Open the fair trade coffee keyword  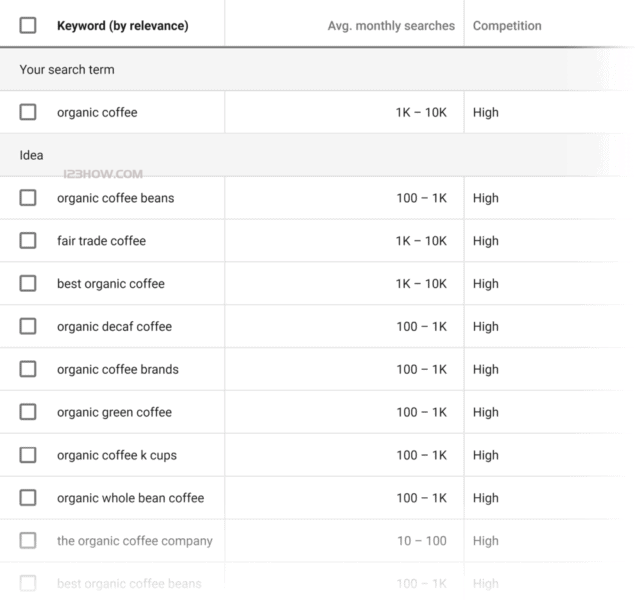(x=101, y=241)
